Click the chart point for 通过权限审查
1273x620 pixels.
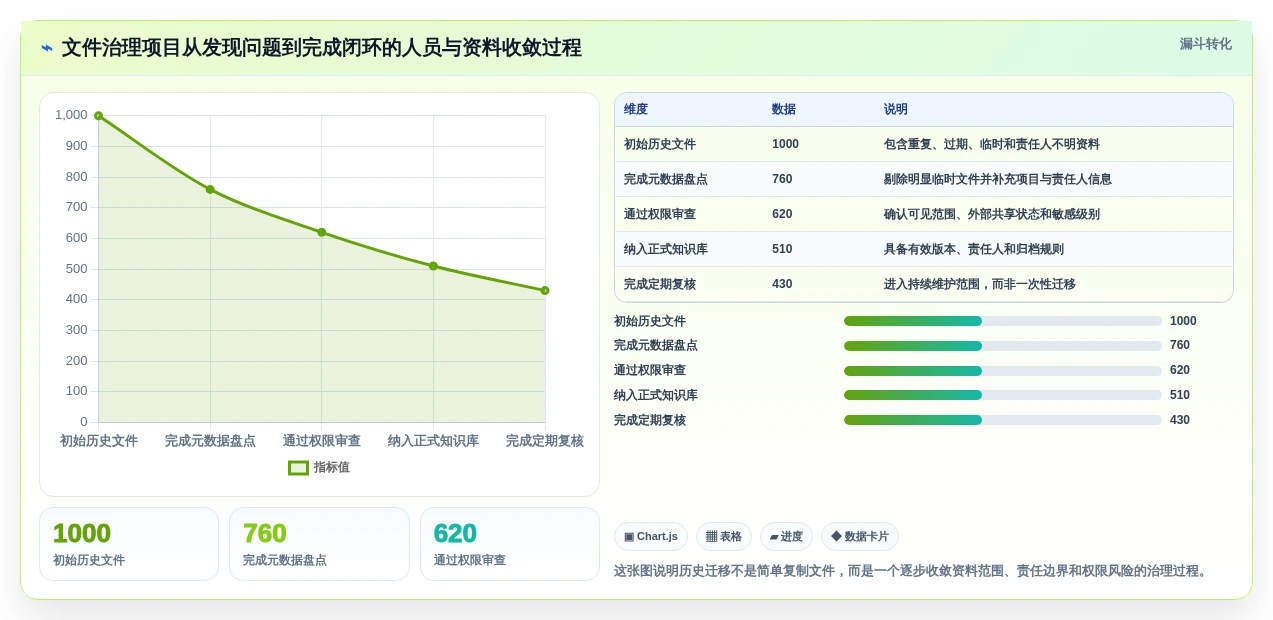coord(321,232)
